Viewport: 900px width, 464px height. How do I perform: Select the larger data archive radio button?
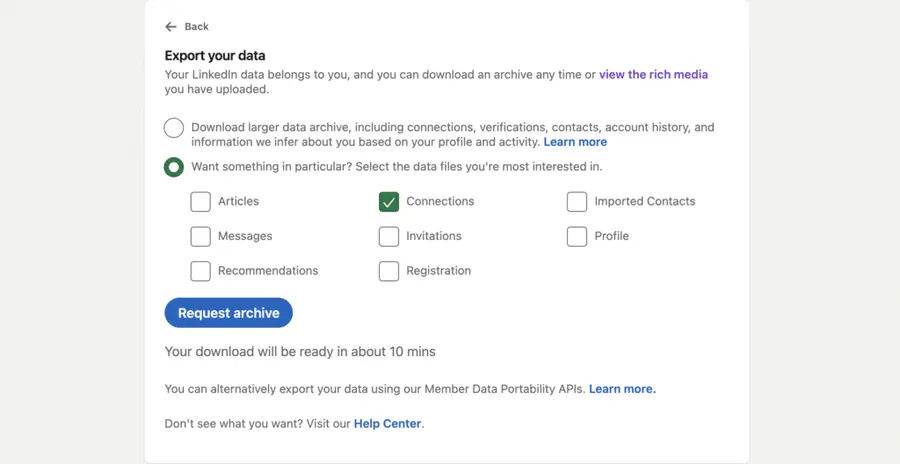tap(174, 128)
